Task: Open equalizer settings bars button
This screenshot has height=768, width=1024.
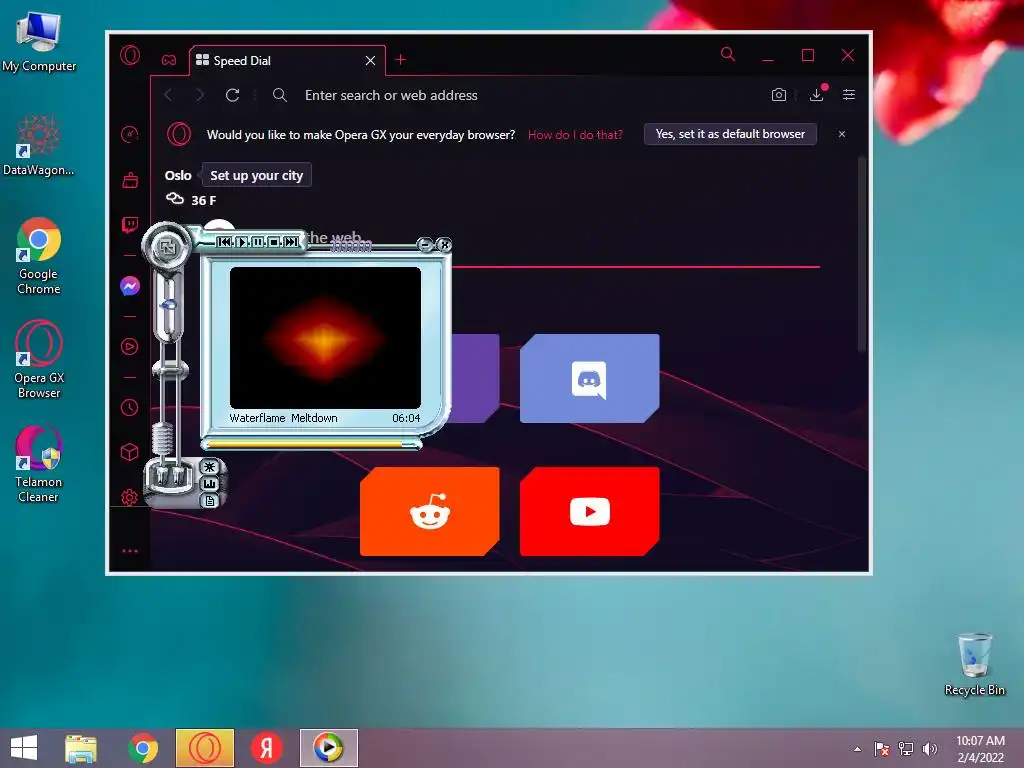Action: [209, 484]
